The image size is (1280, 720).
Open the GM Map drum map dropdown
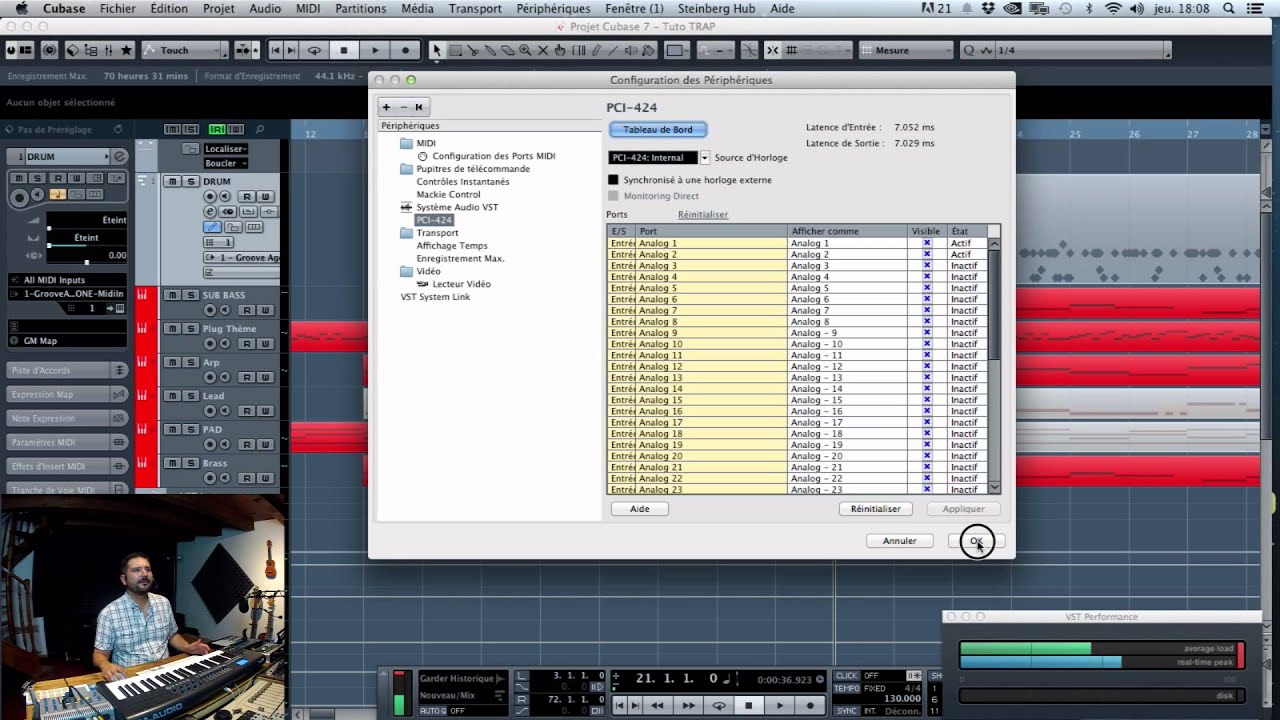(x=67, y=341)
